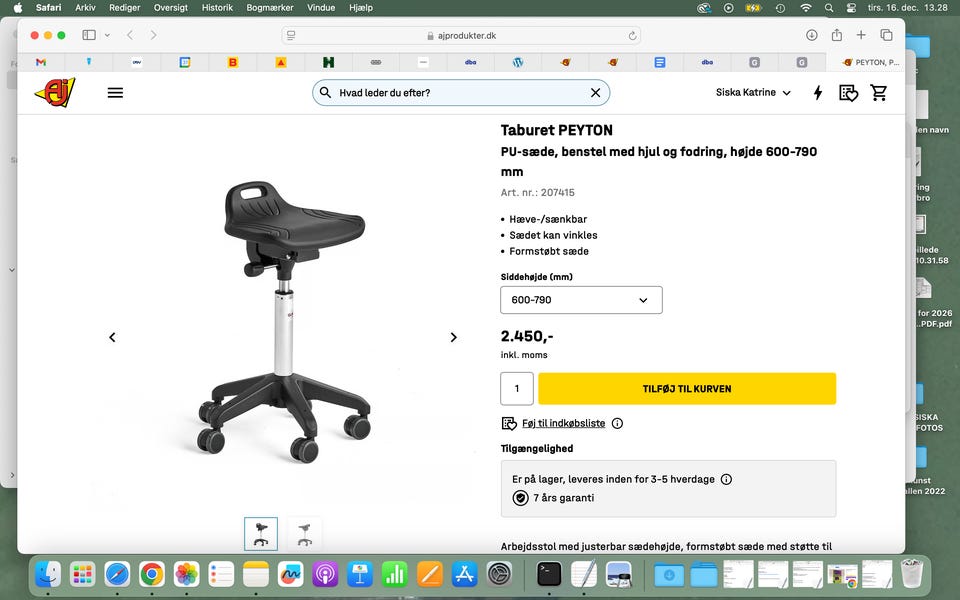Select the second stool thumbnail
Image resolution: width=960 pixels, height=600 pixels.
(x=304, y=534)
